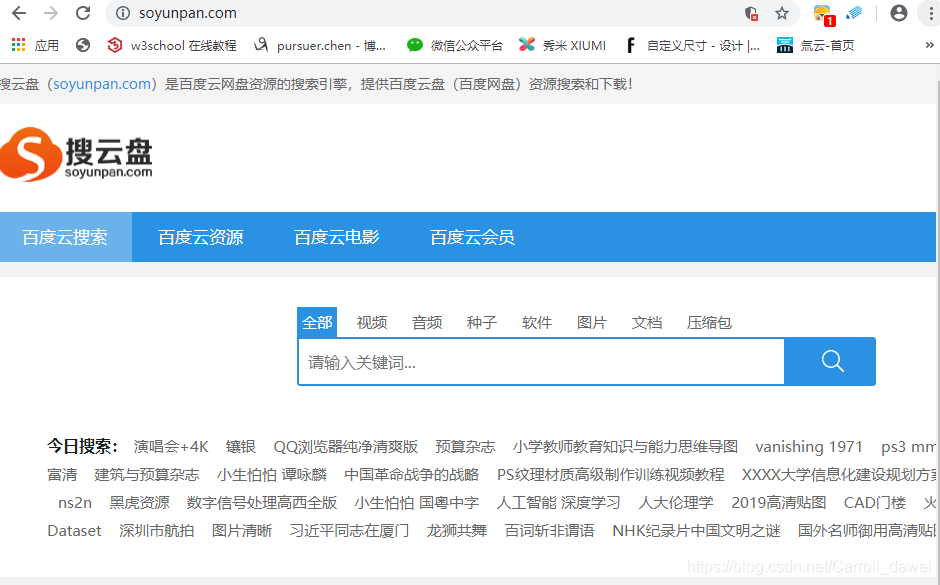940x585 pixels.
Task: Choose the 压缩包 search filter
Action: pos(709,322)
